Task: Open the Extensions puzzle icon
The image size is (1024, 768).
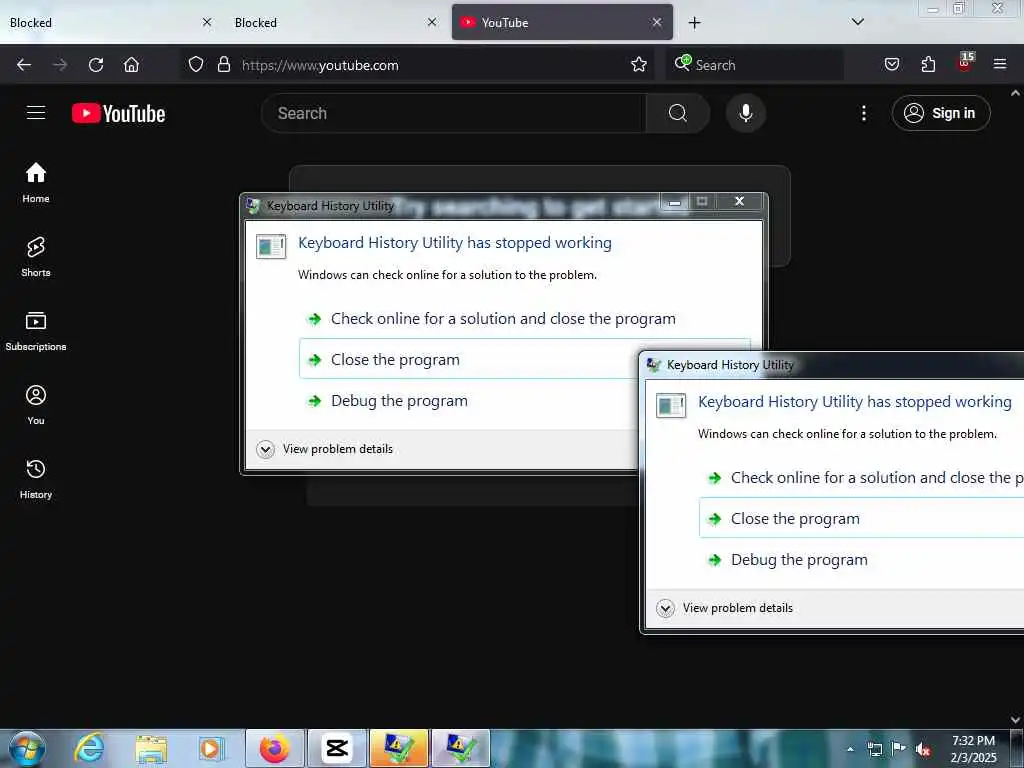Action: tap(928, 65)
